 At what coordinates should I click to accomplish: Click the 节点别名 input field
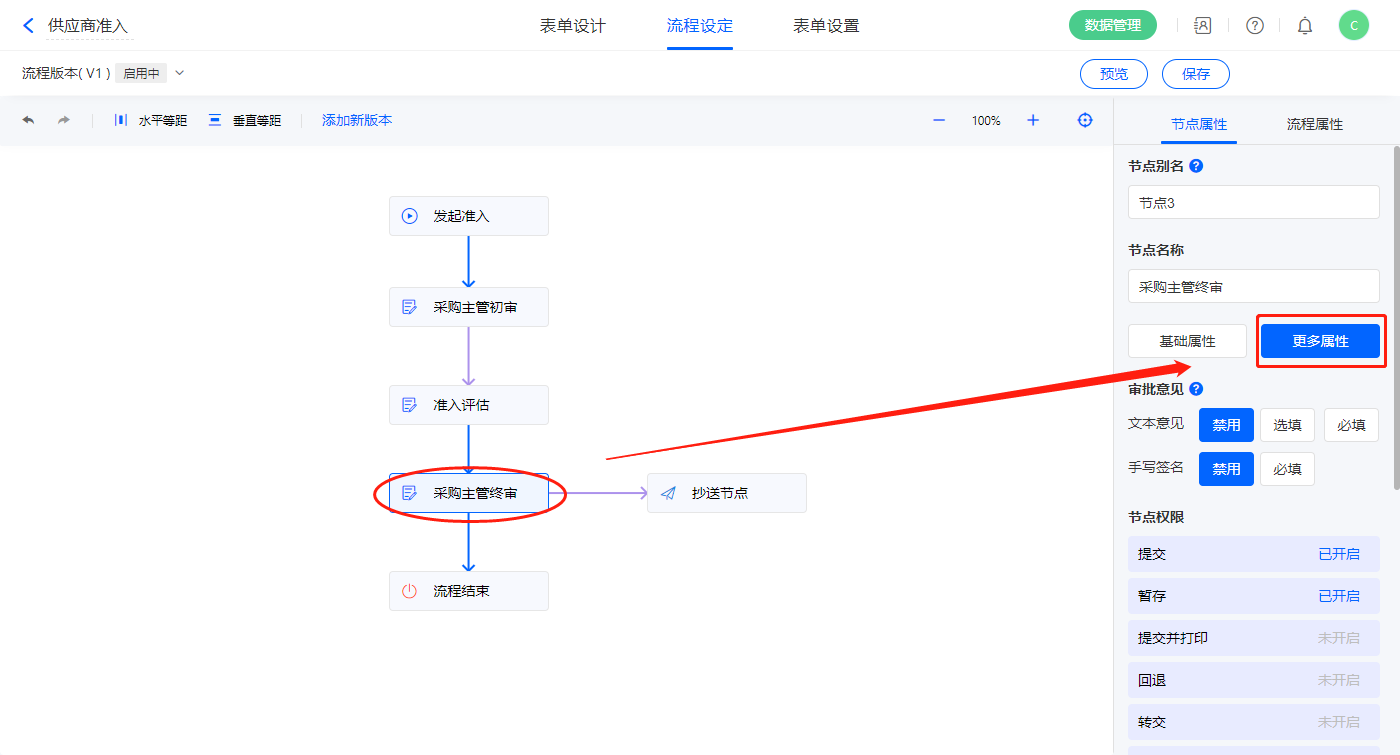coord(1253,203)
